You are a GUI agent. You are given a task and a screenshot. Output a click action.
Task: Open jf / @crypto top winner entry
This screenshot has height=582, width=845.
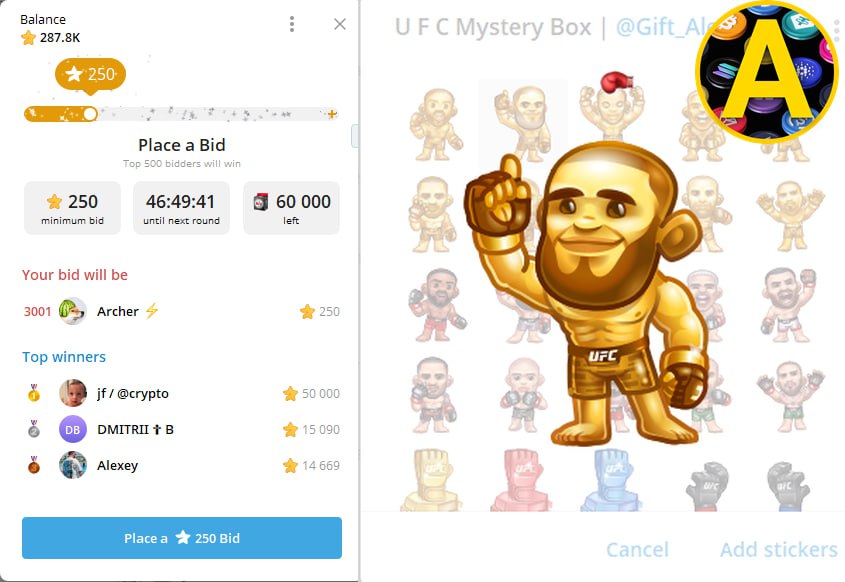(182, 393)
